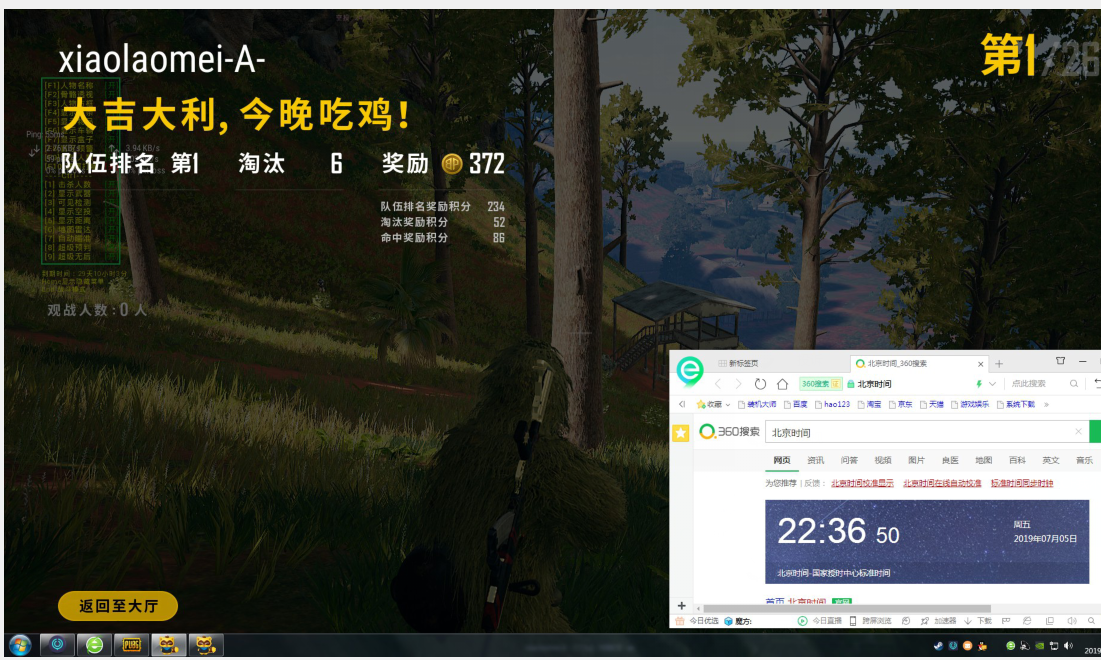Open the 游戏娱乐 bookmark
This screenshot has height=660, width=1101.
[970, 404]
